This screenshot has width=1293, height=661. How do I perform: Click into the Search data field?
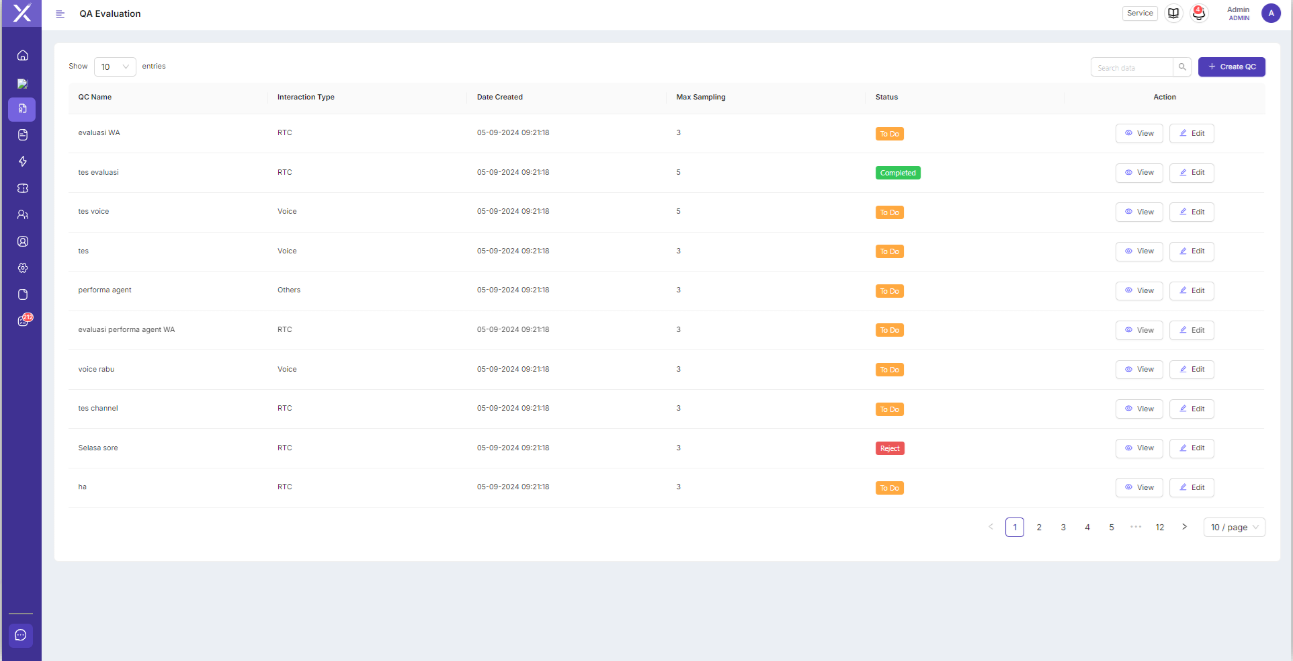1132,67
